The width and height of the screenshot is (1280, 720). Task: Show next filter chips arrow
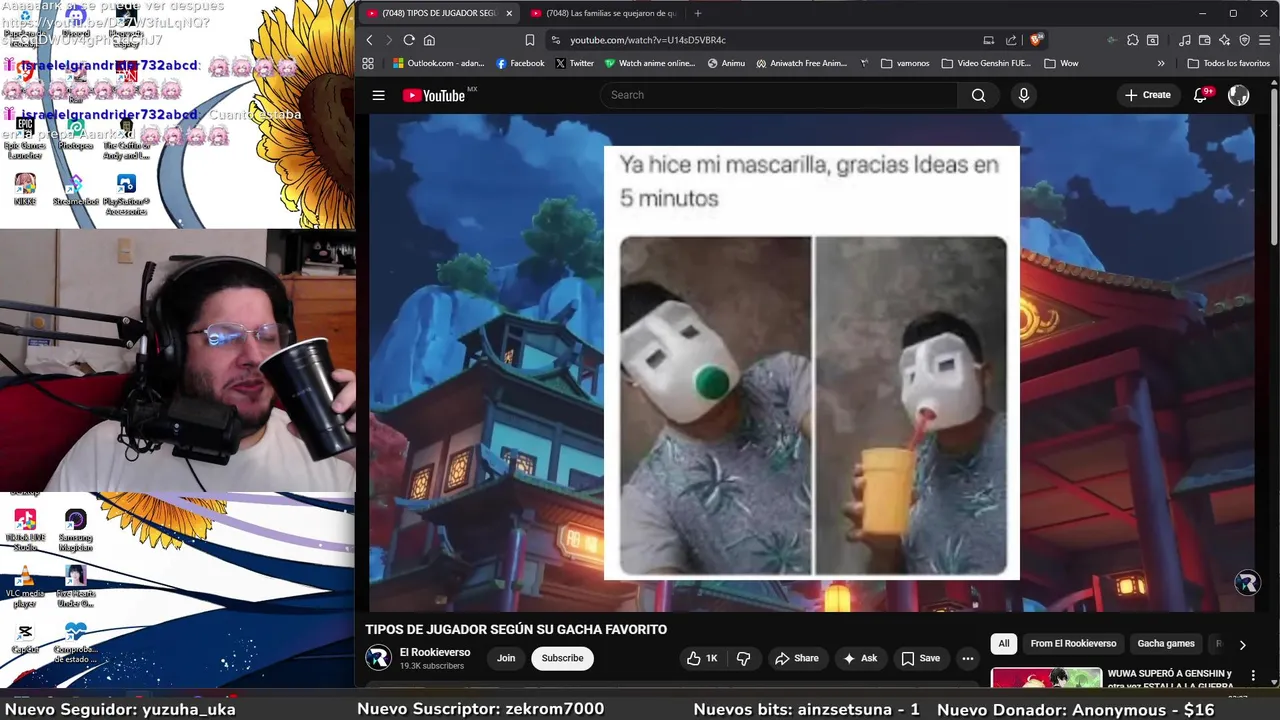coord(1242,645)
